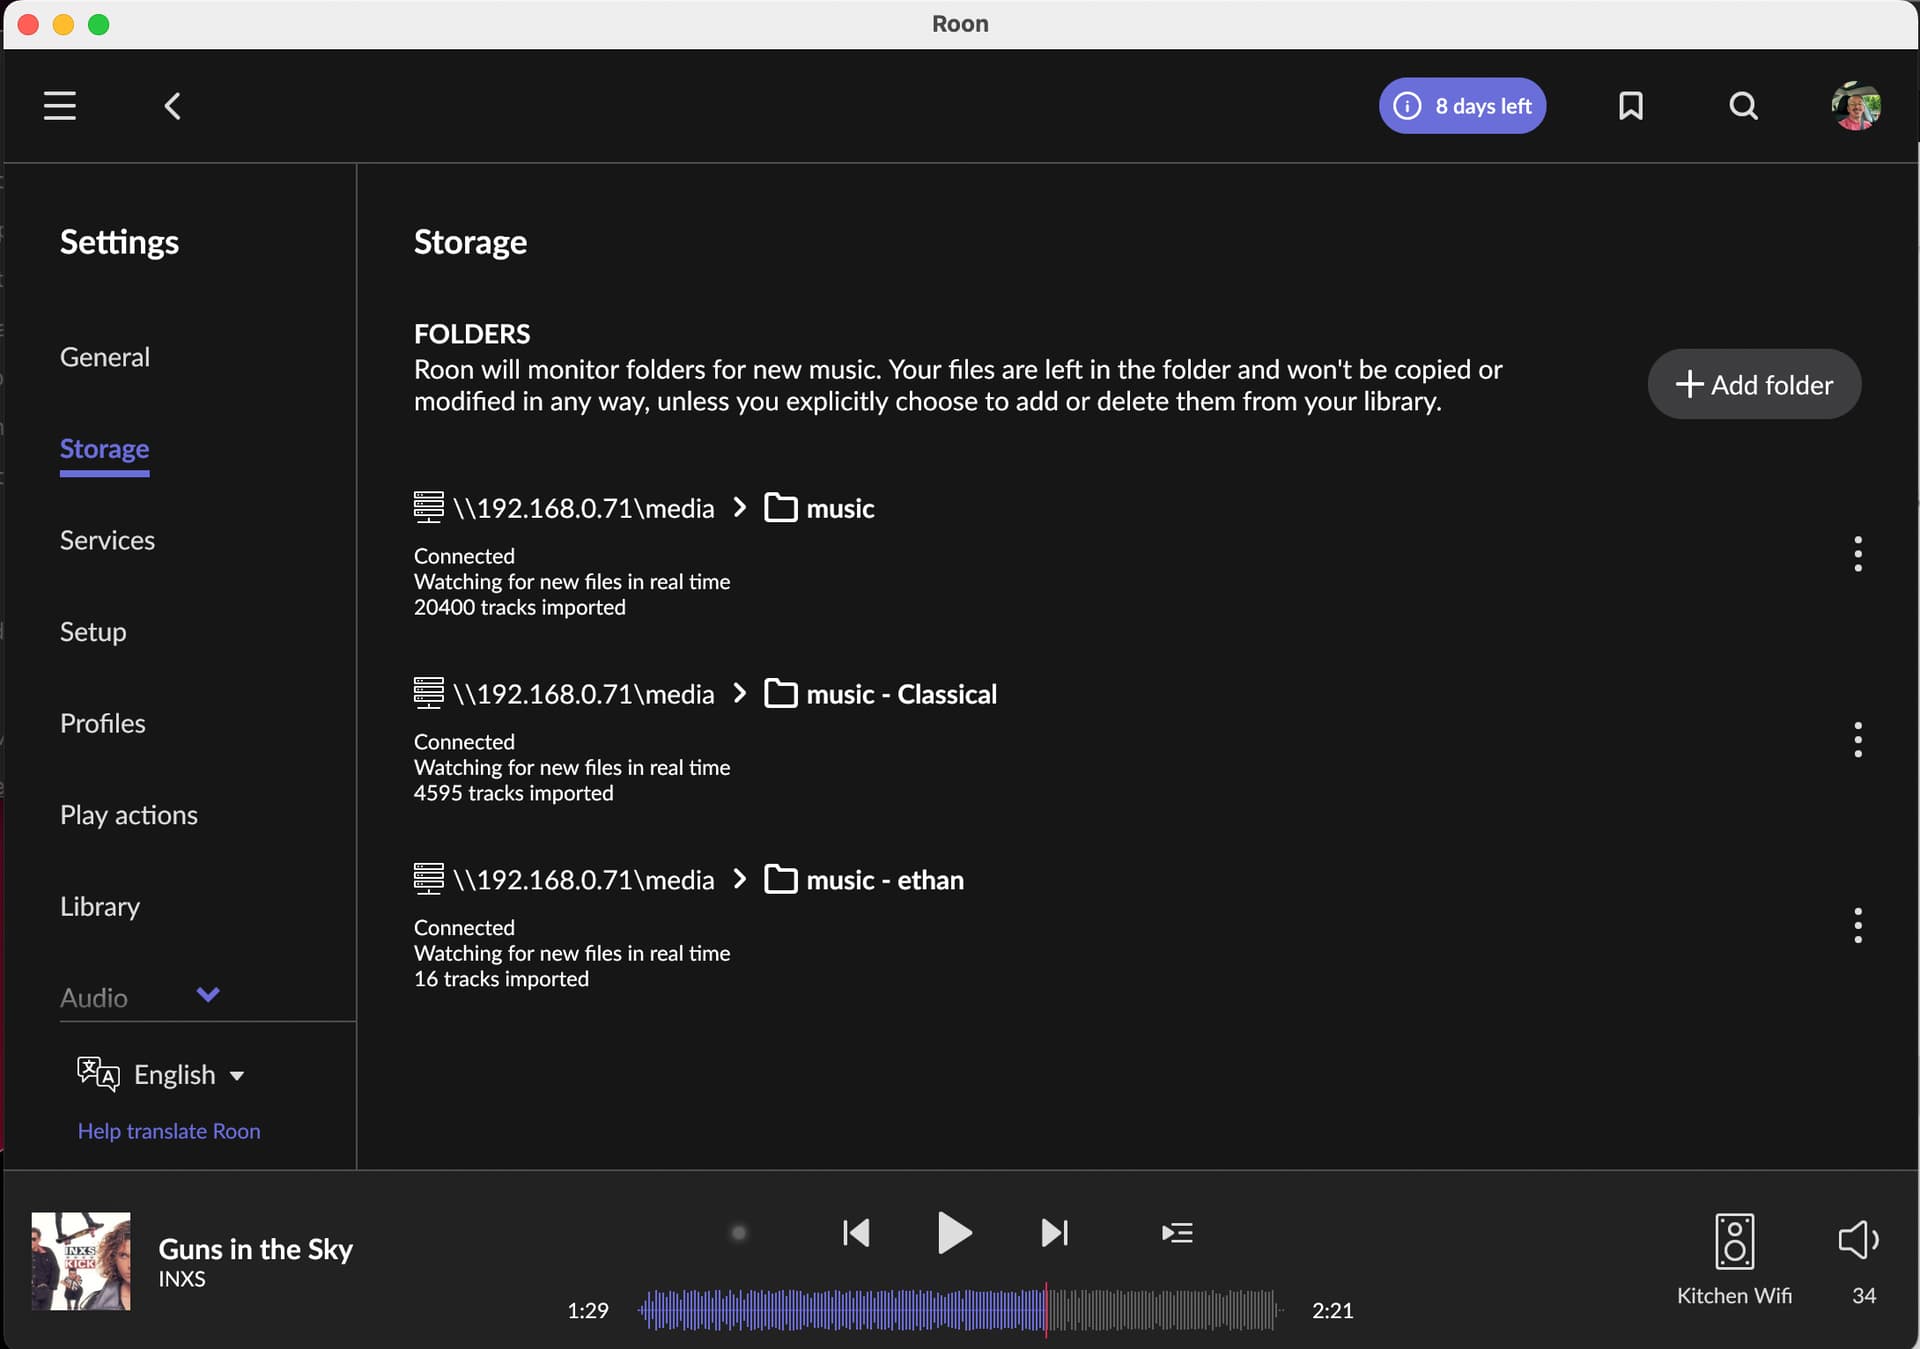Click the Kitchen Wifi zone label

click(1734, 1296)
